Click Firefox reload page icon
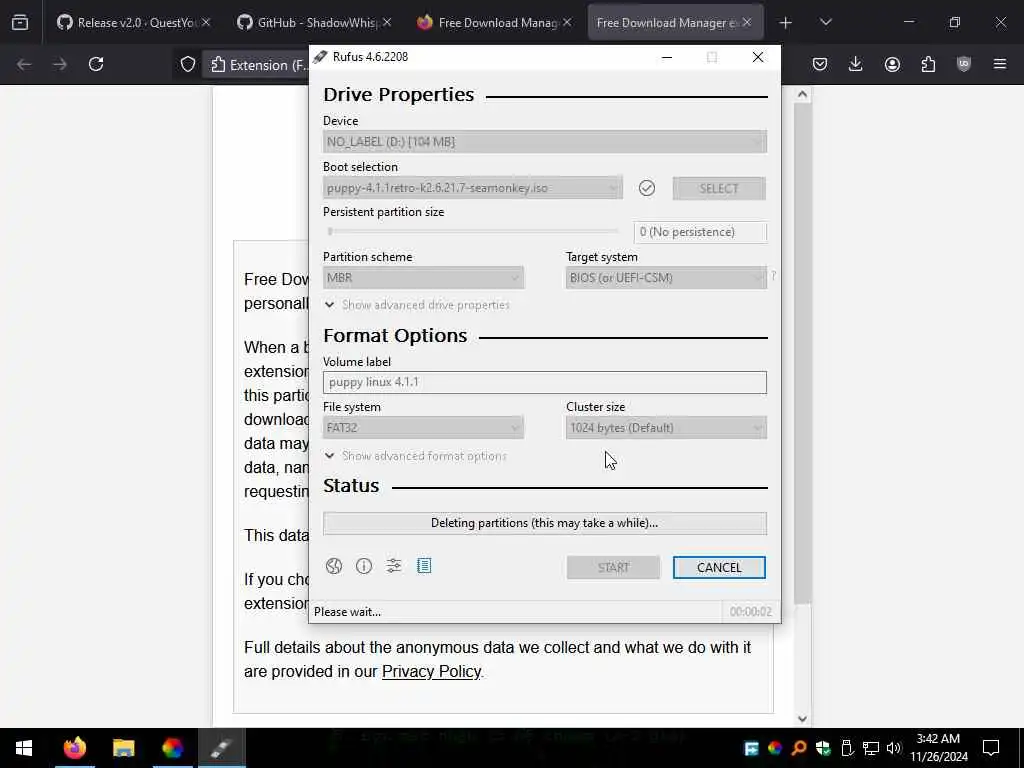 [x=96, y=64]
